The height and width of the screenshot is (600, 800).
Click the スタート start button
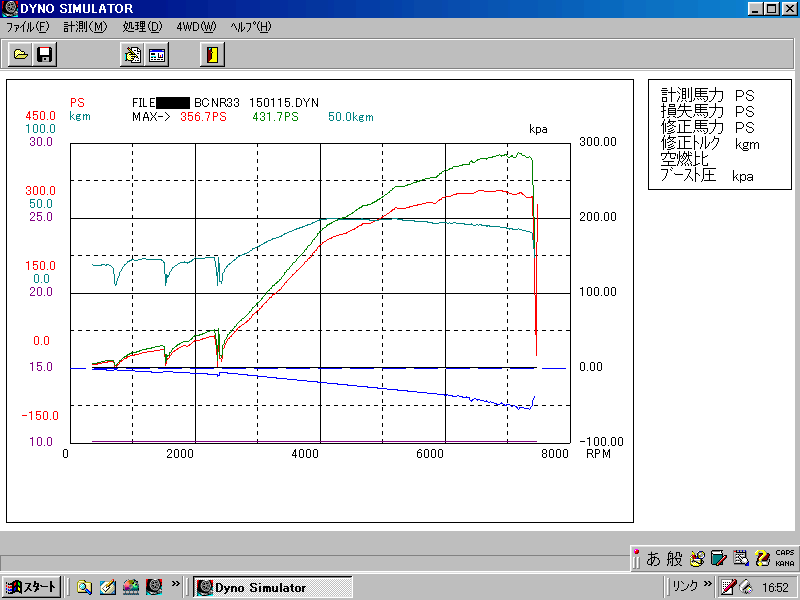[x=31, y=587]
